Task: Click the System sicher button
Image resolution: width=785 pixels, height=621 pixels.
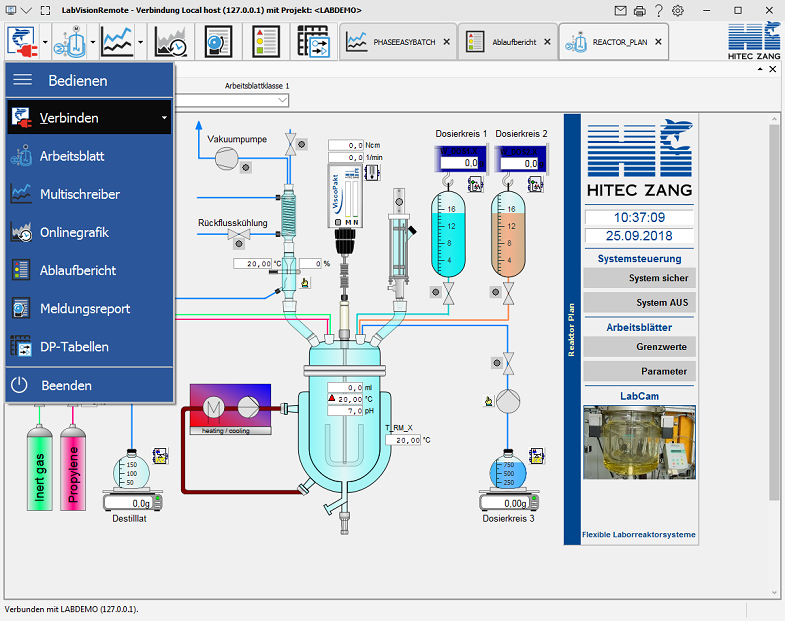Action: pos(639,278)
